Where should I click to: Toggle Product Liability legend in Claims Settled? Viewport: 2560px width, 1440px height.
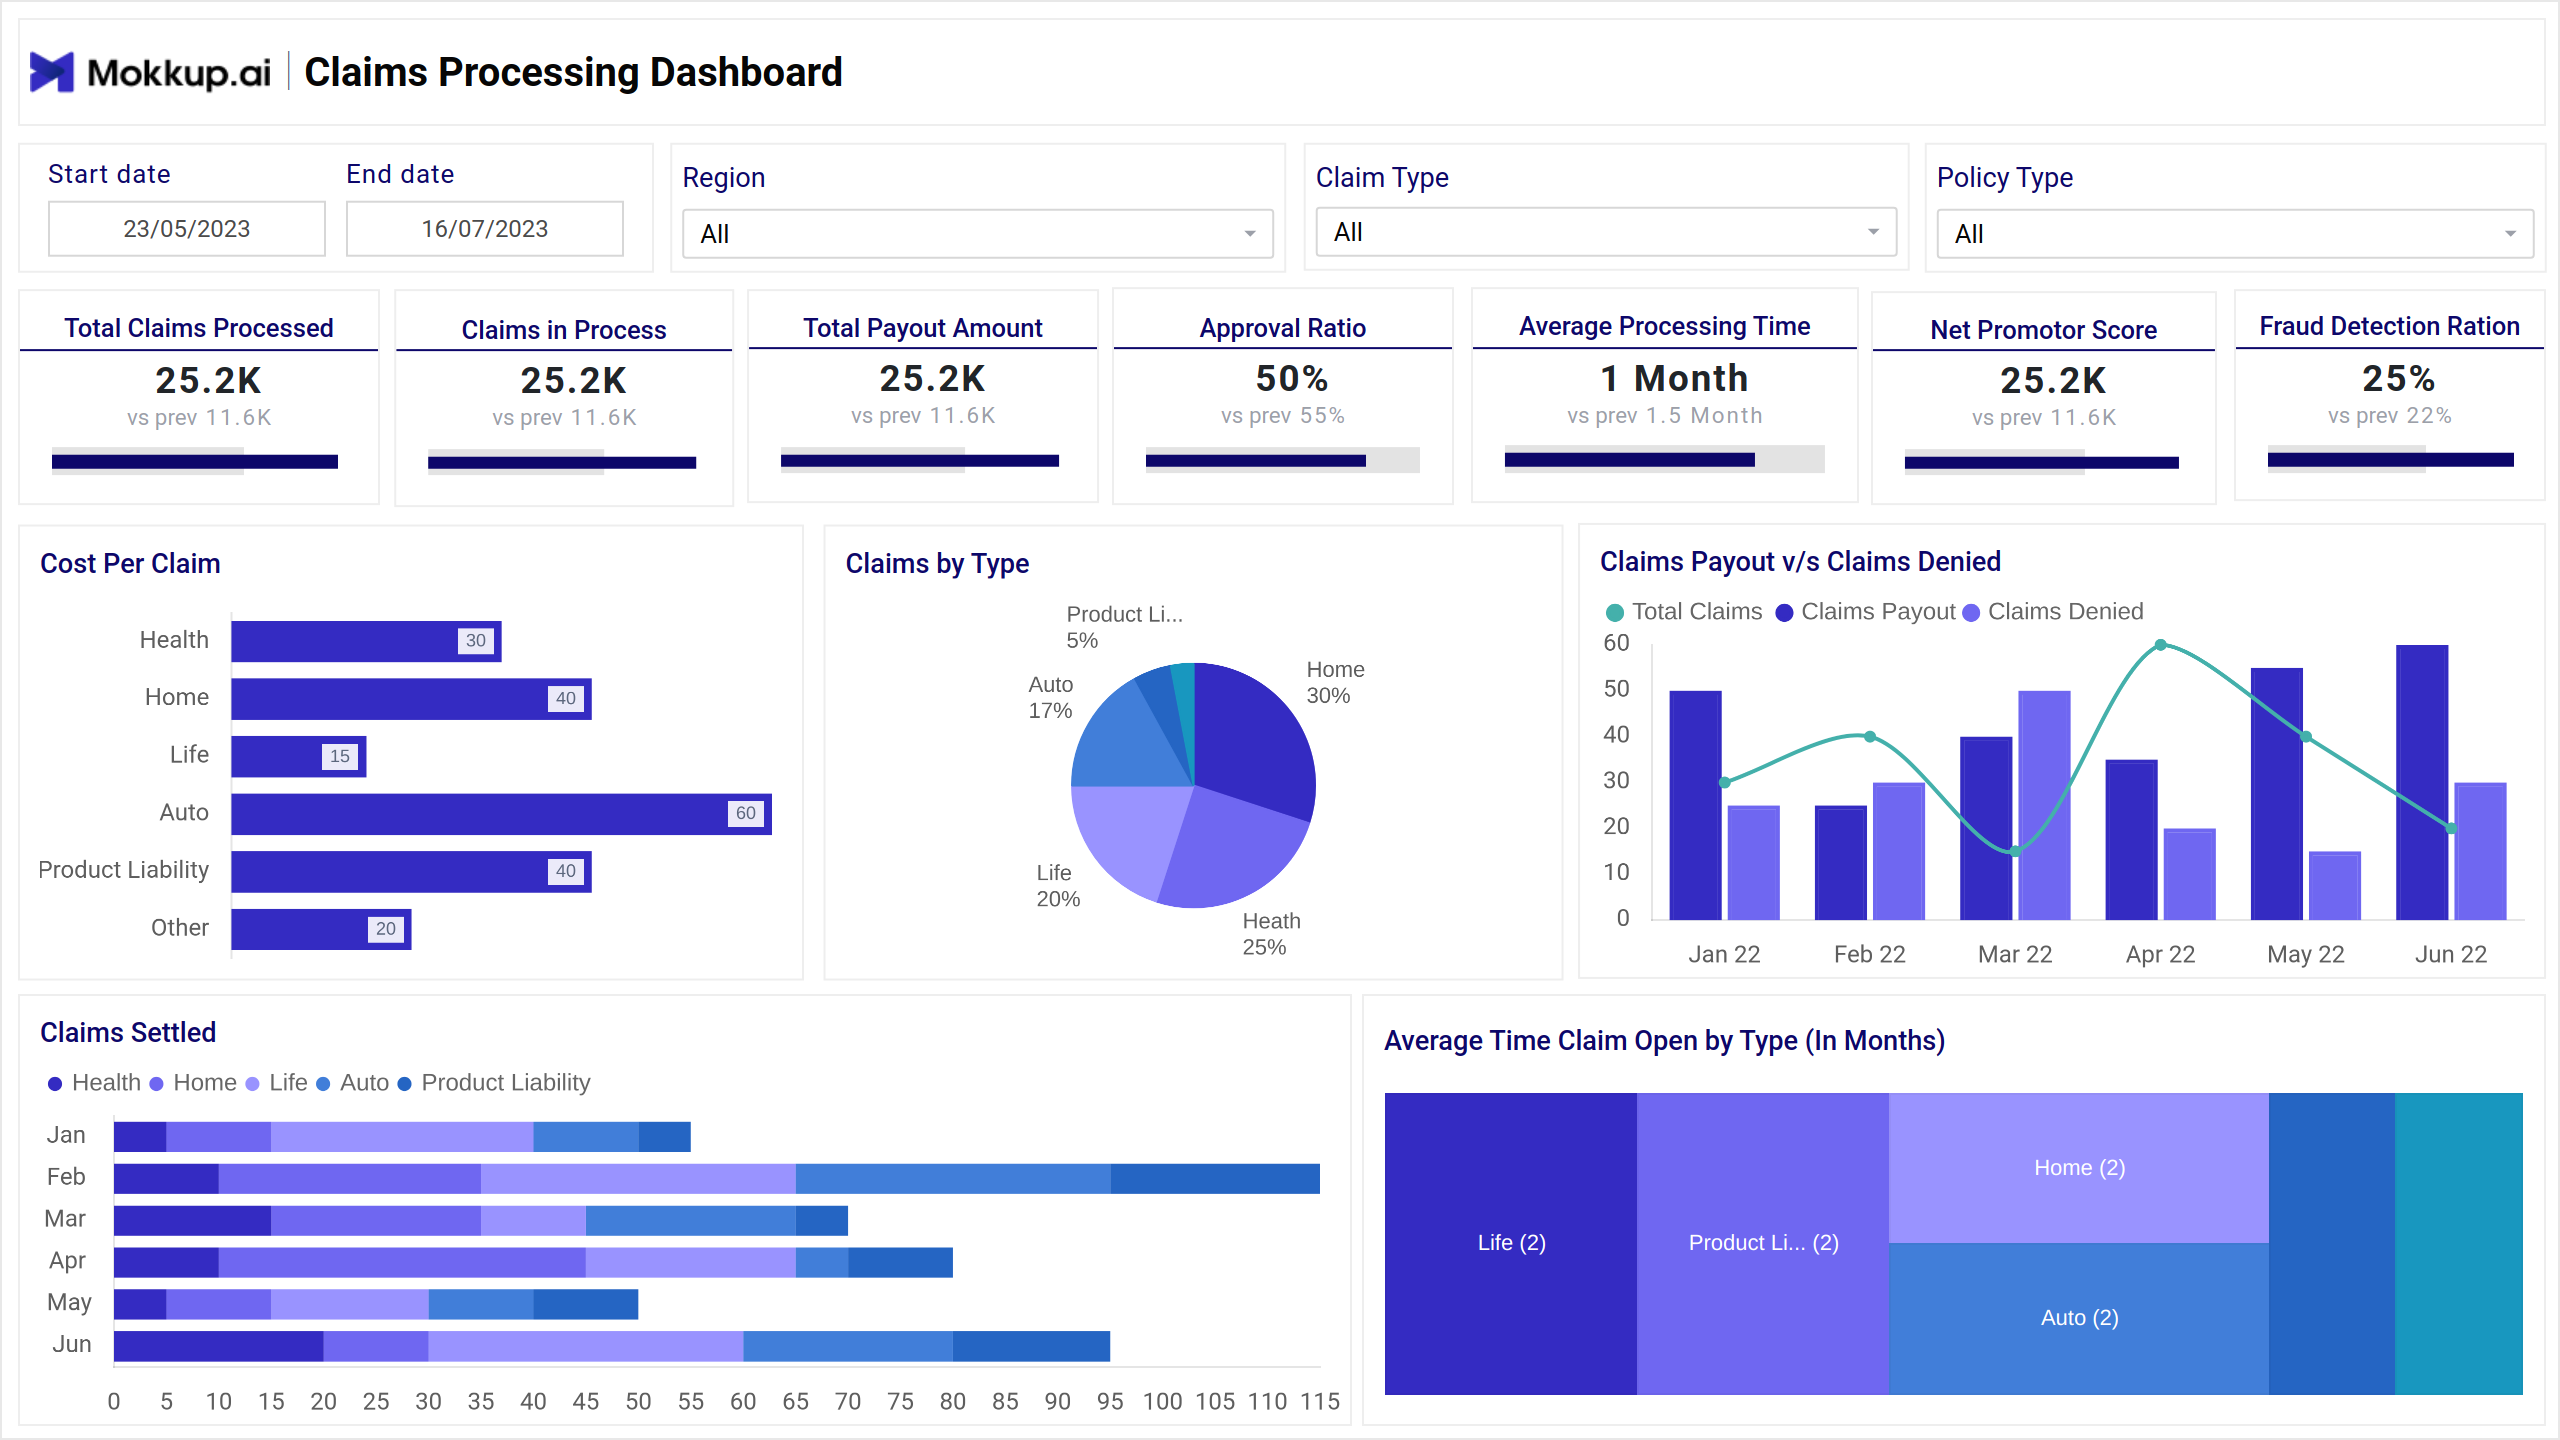point(404,1084)
